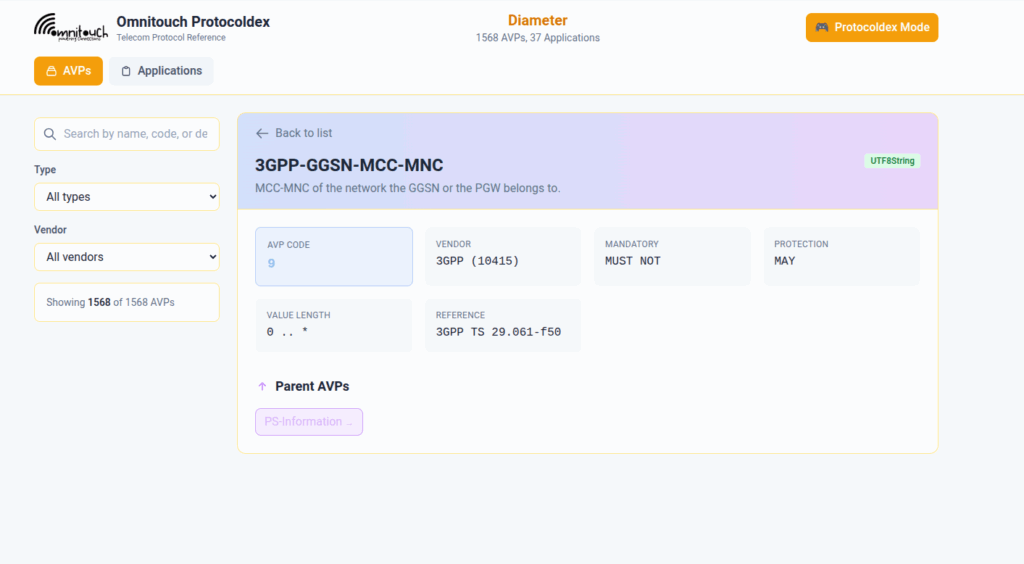Select the Reference 3GPP TS 29.061-f50 card
Screen dimensions: 1024x564
[x=502, y=325]
